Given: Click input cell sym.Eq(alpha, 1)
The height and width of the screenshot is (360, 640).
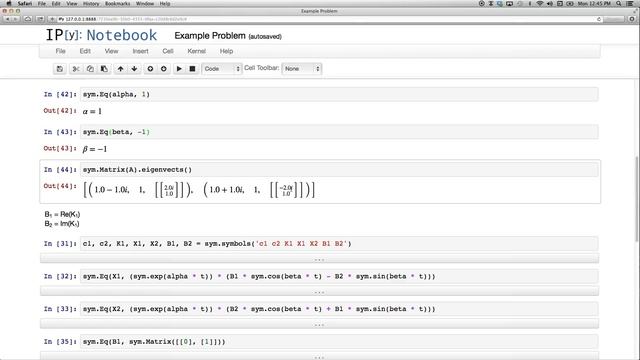Looking at the screenshot, I should pyautogui.click(x=339, y=94).
